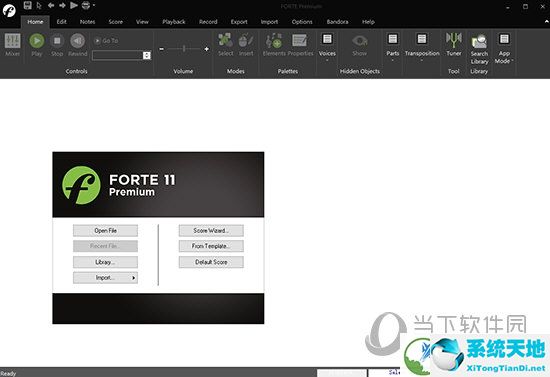The width and height of the screenshot is (550, 377).
Task: Activate Select mode
Action: pyautogui.click(x=225, y=45)
